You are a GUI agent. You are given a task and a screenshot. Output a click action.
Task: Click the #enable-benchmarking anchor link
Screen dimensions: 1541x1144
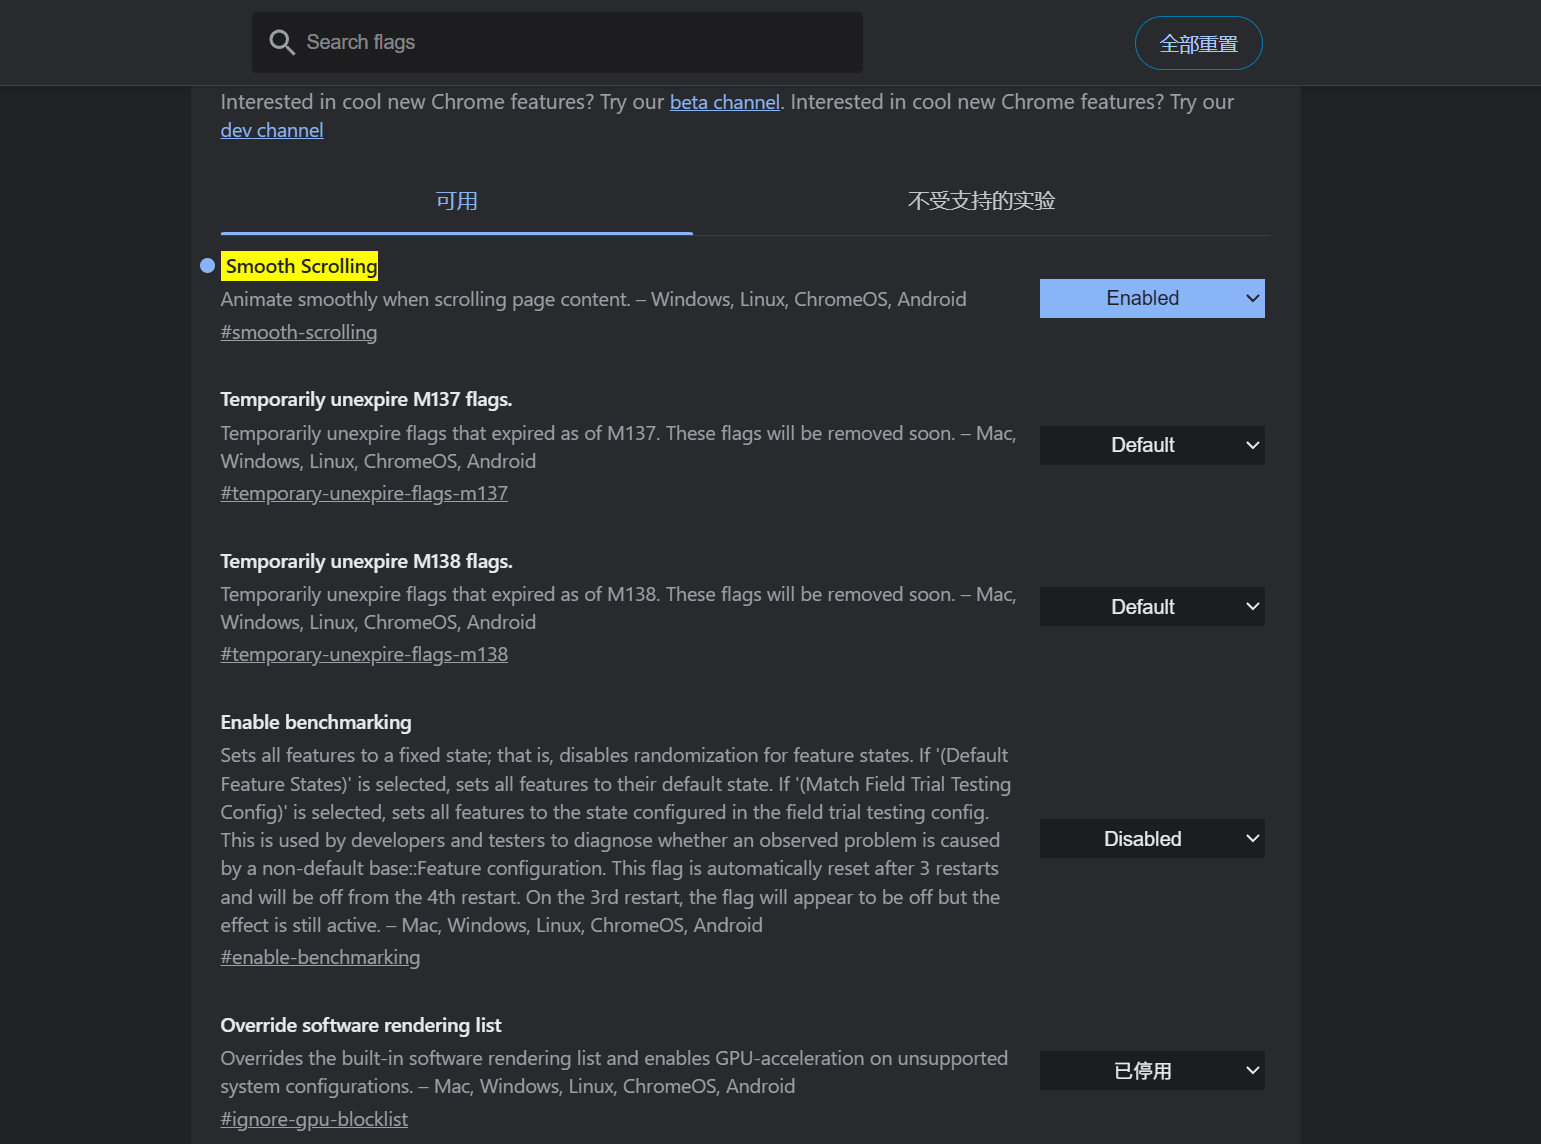[320, 957]
